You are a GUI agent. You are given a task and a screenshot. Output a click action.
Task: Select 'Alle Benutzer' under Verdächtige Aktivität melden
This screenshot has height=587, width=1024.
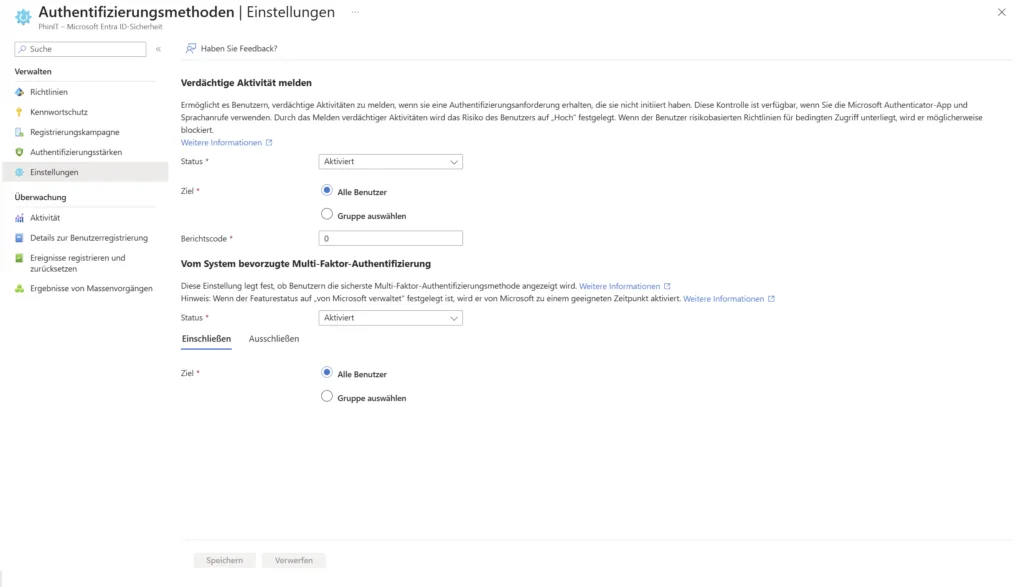pyautogui.click(x=327, y=191)
